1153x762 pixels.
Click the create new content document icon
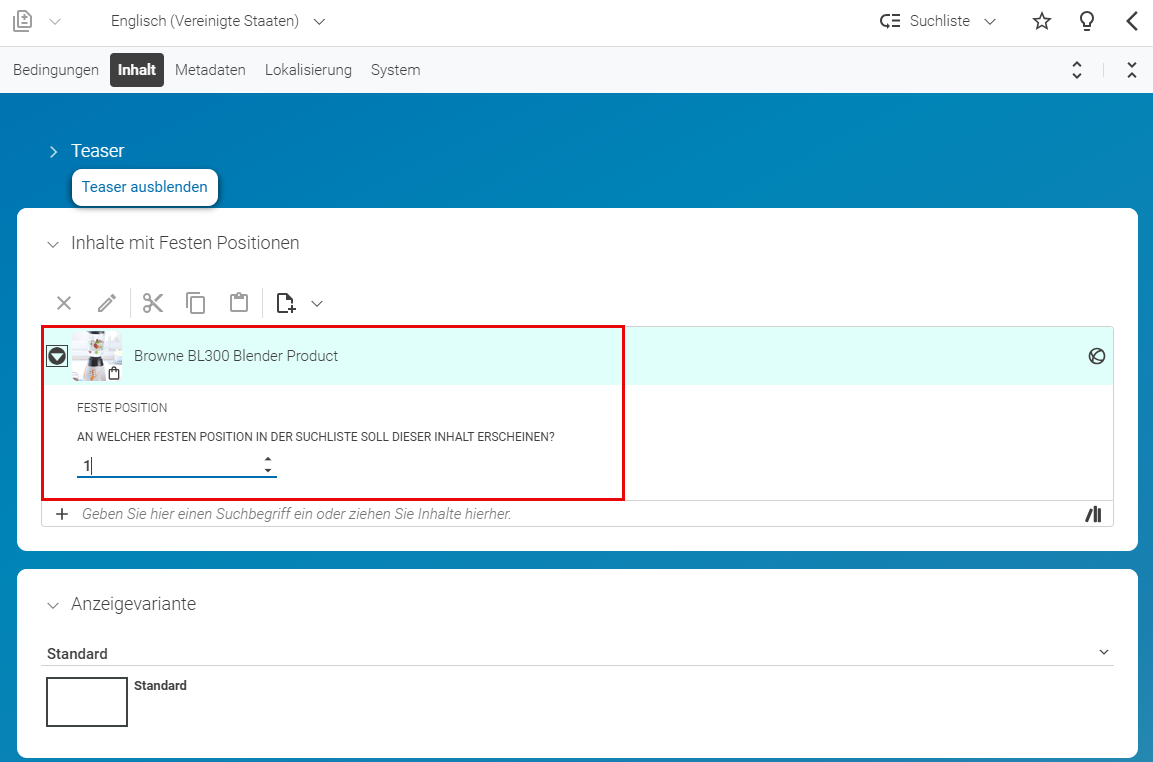point(286,303)
